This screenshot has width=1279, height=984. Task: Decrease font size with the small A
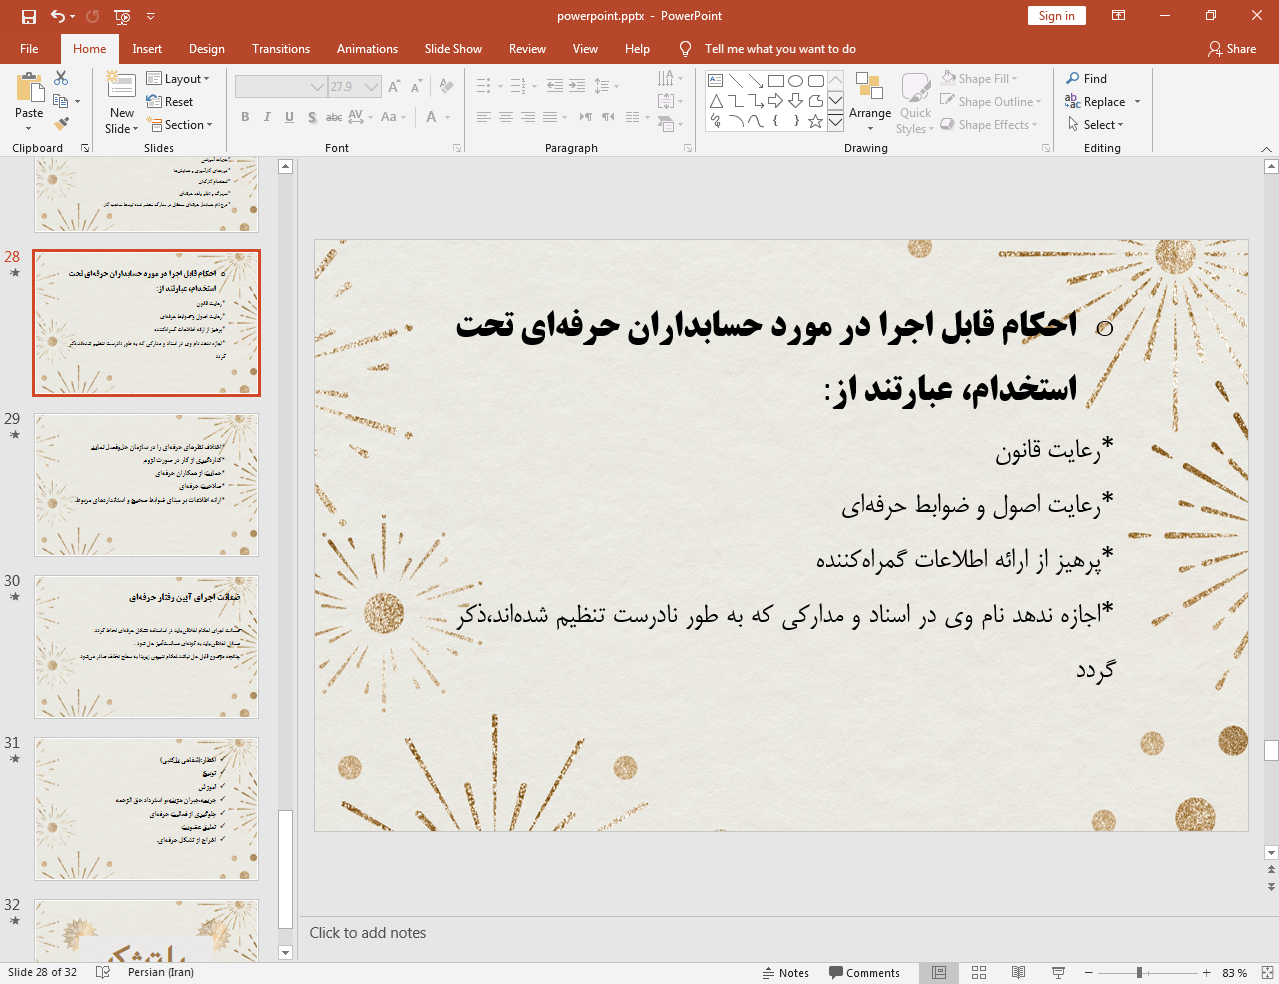(x=415, y=87)
